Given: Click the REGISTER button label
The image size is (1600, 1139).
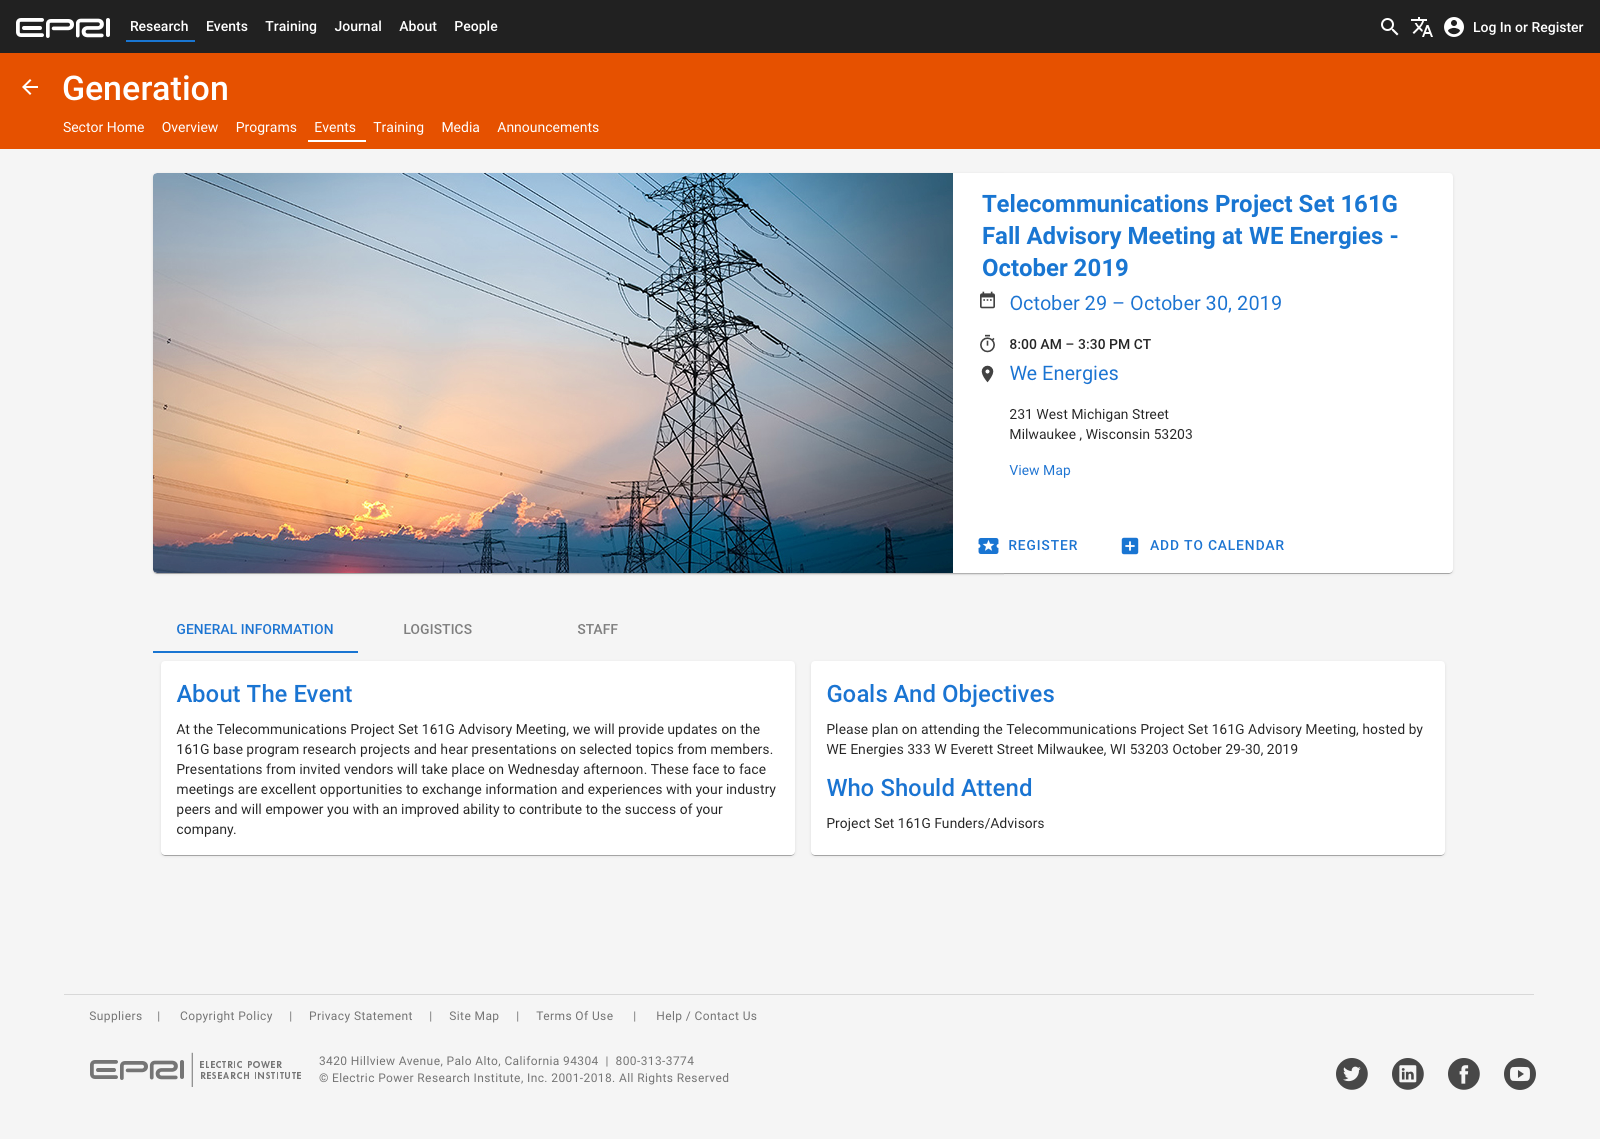Looking at the screenshot, I should [x=1043, y=546].
